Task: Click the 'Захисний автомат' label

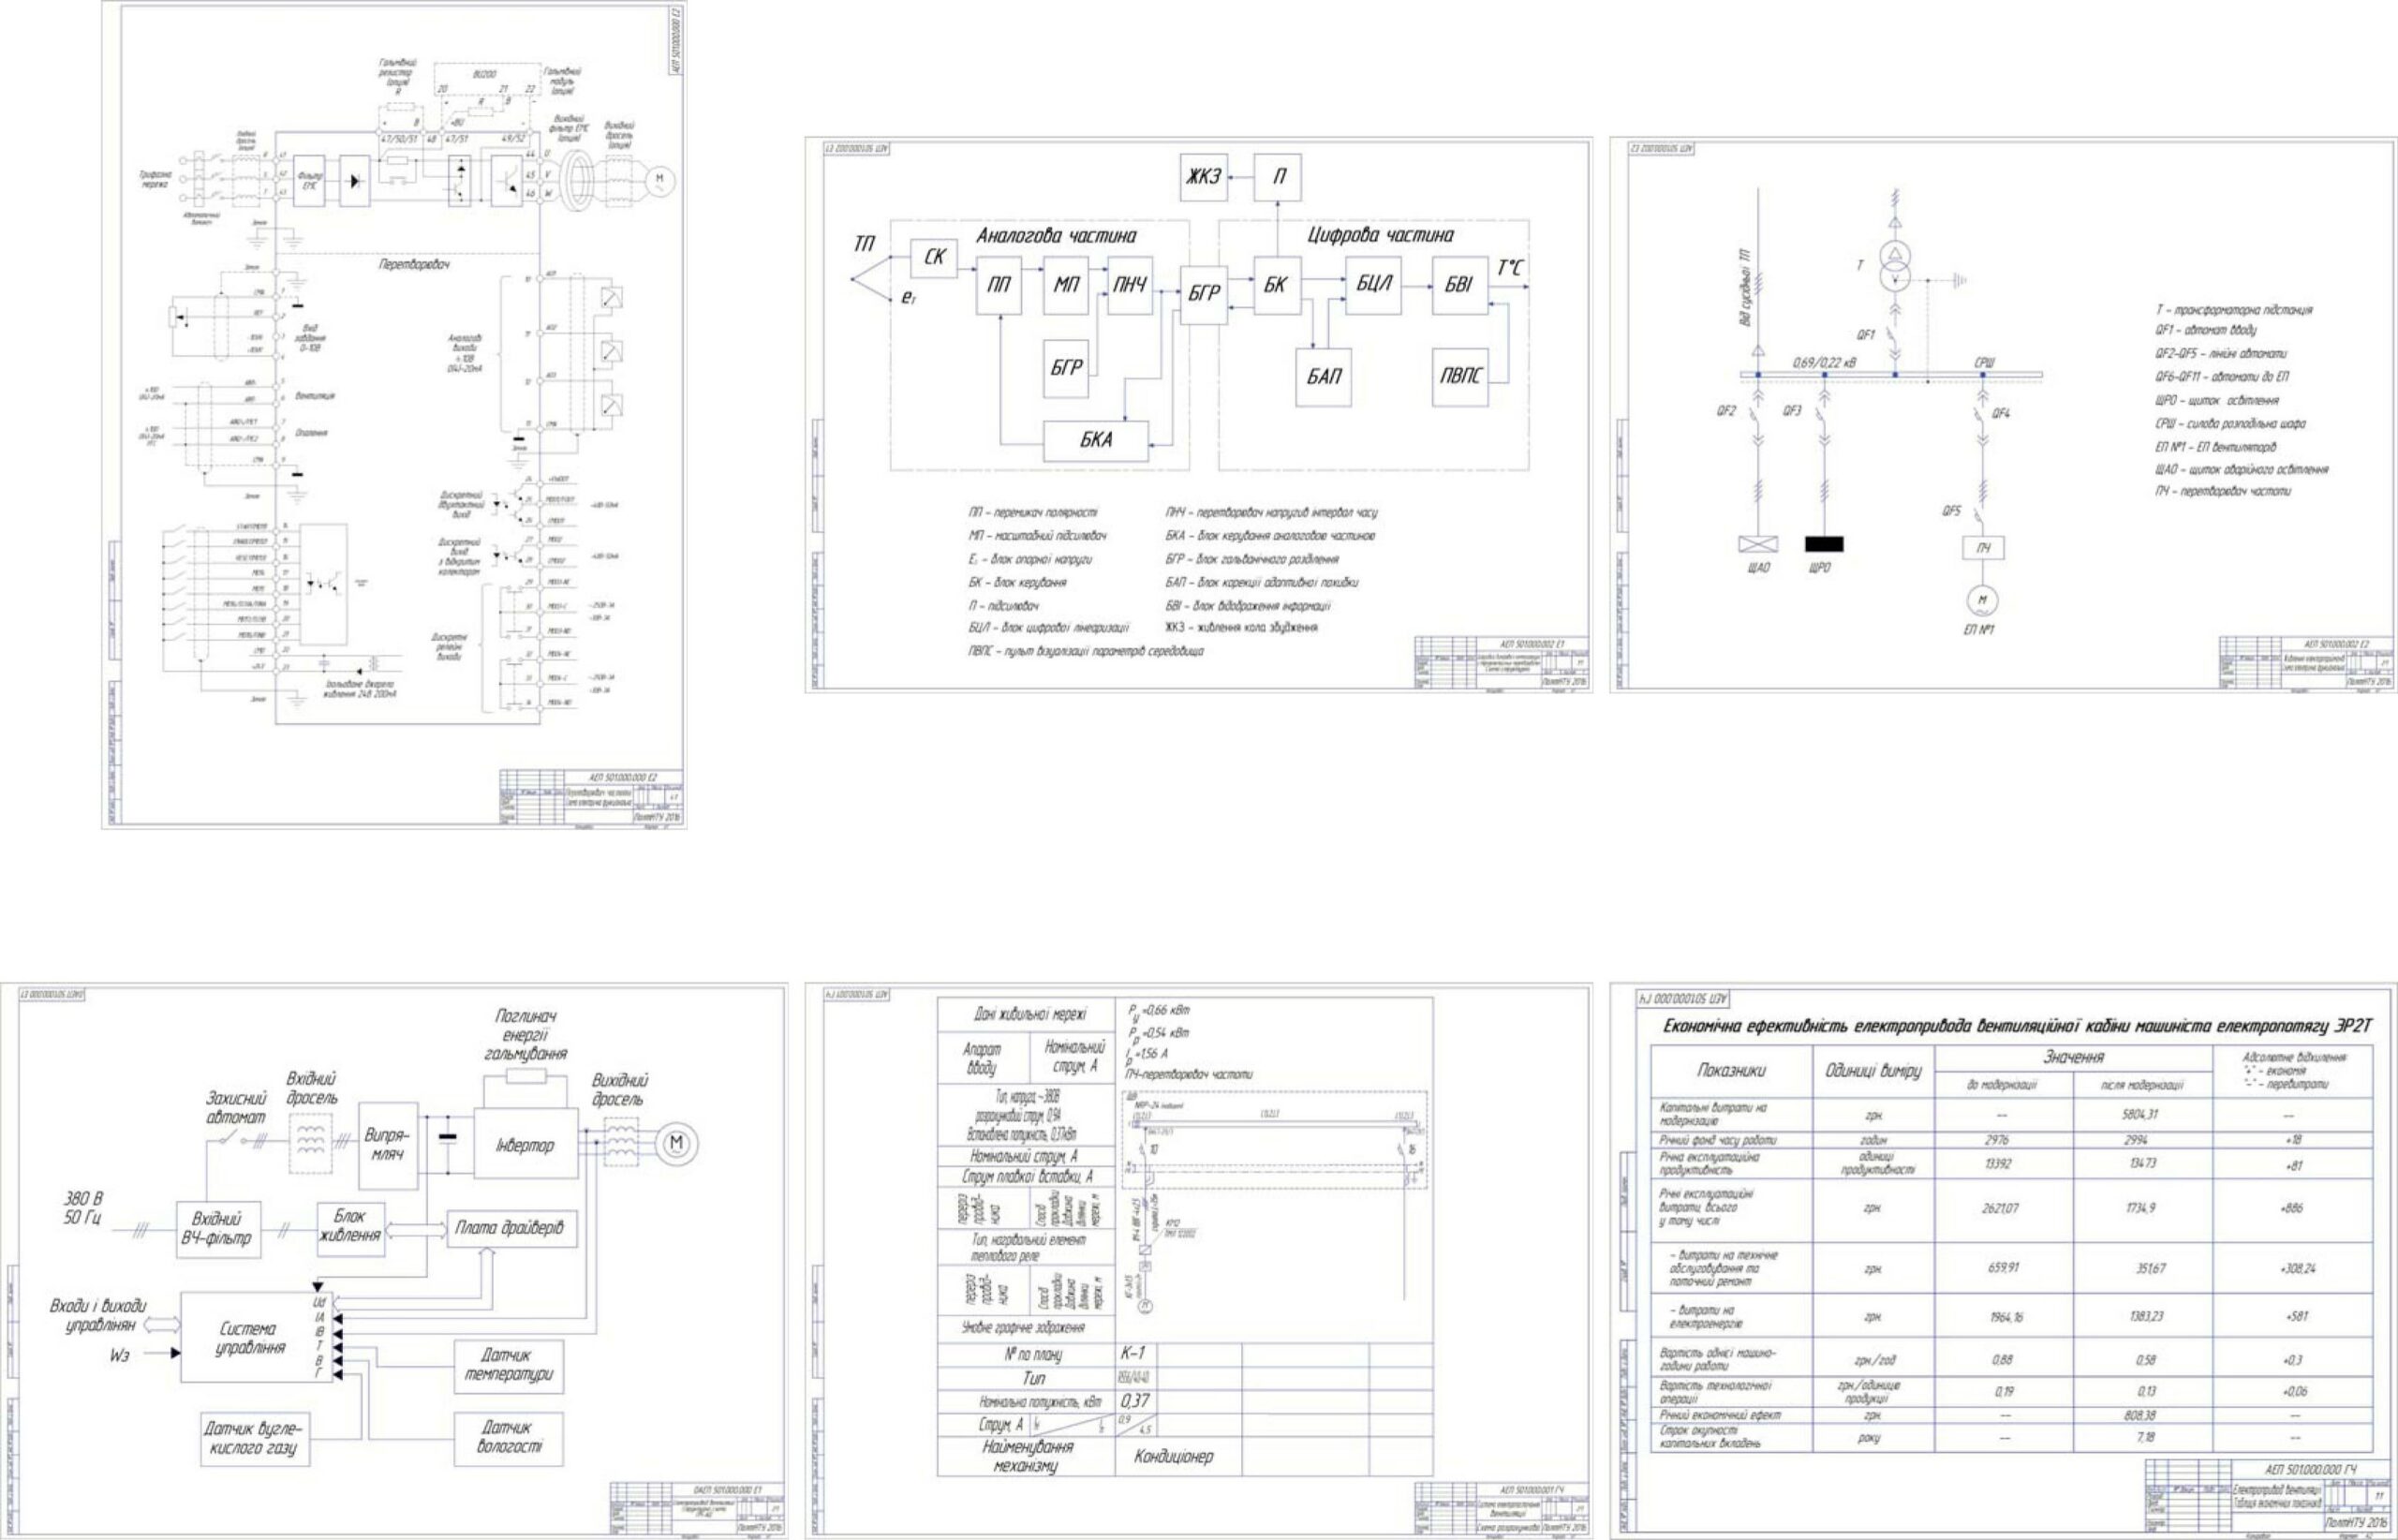Action: coord(236,1108)
